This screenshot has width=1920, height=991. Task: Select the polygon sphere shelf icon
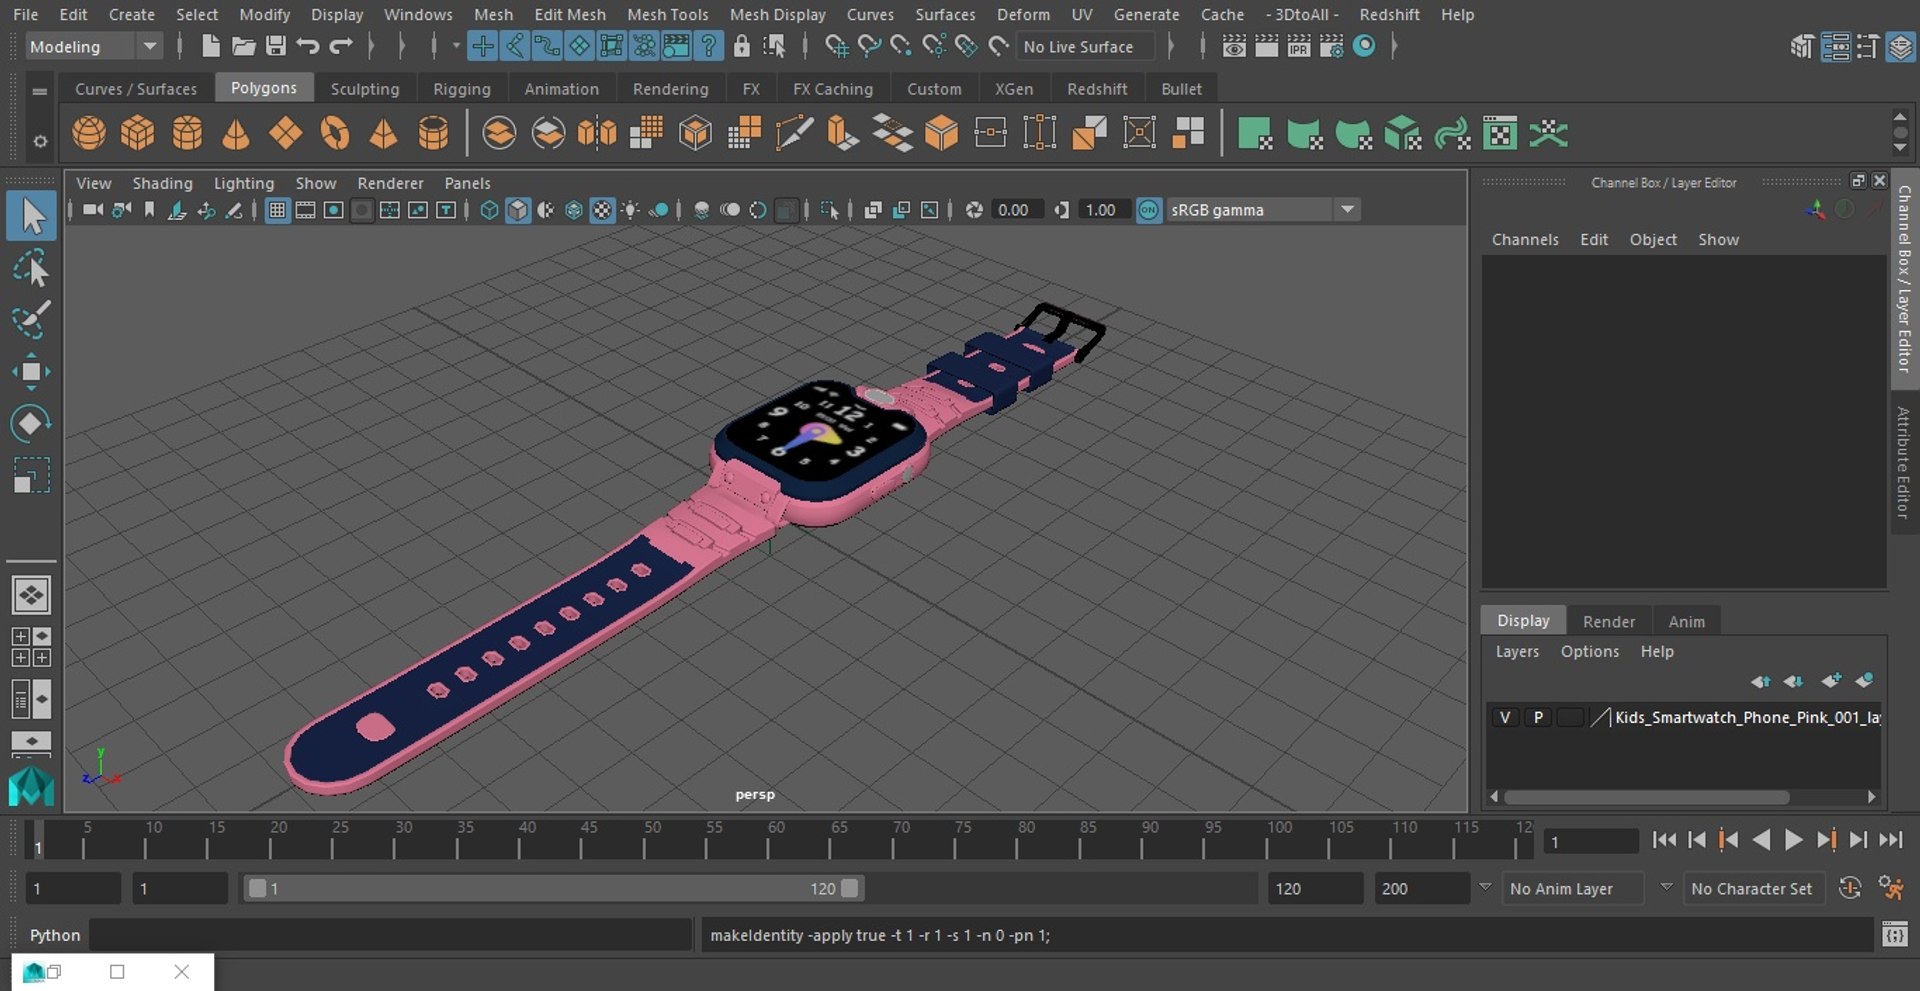pos(89,133)
